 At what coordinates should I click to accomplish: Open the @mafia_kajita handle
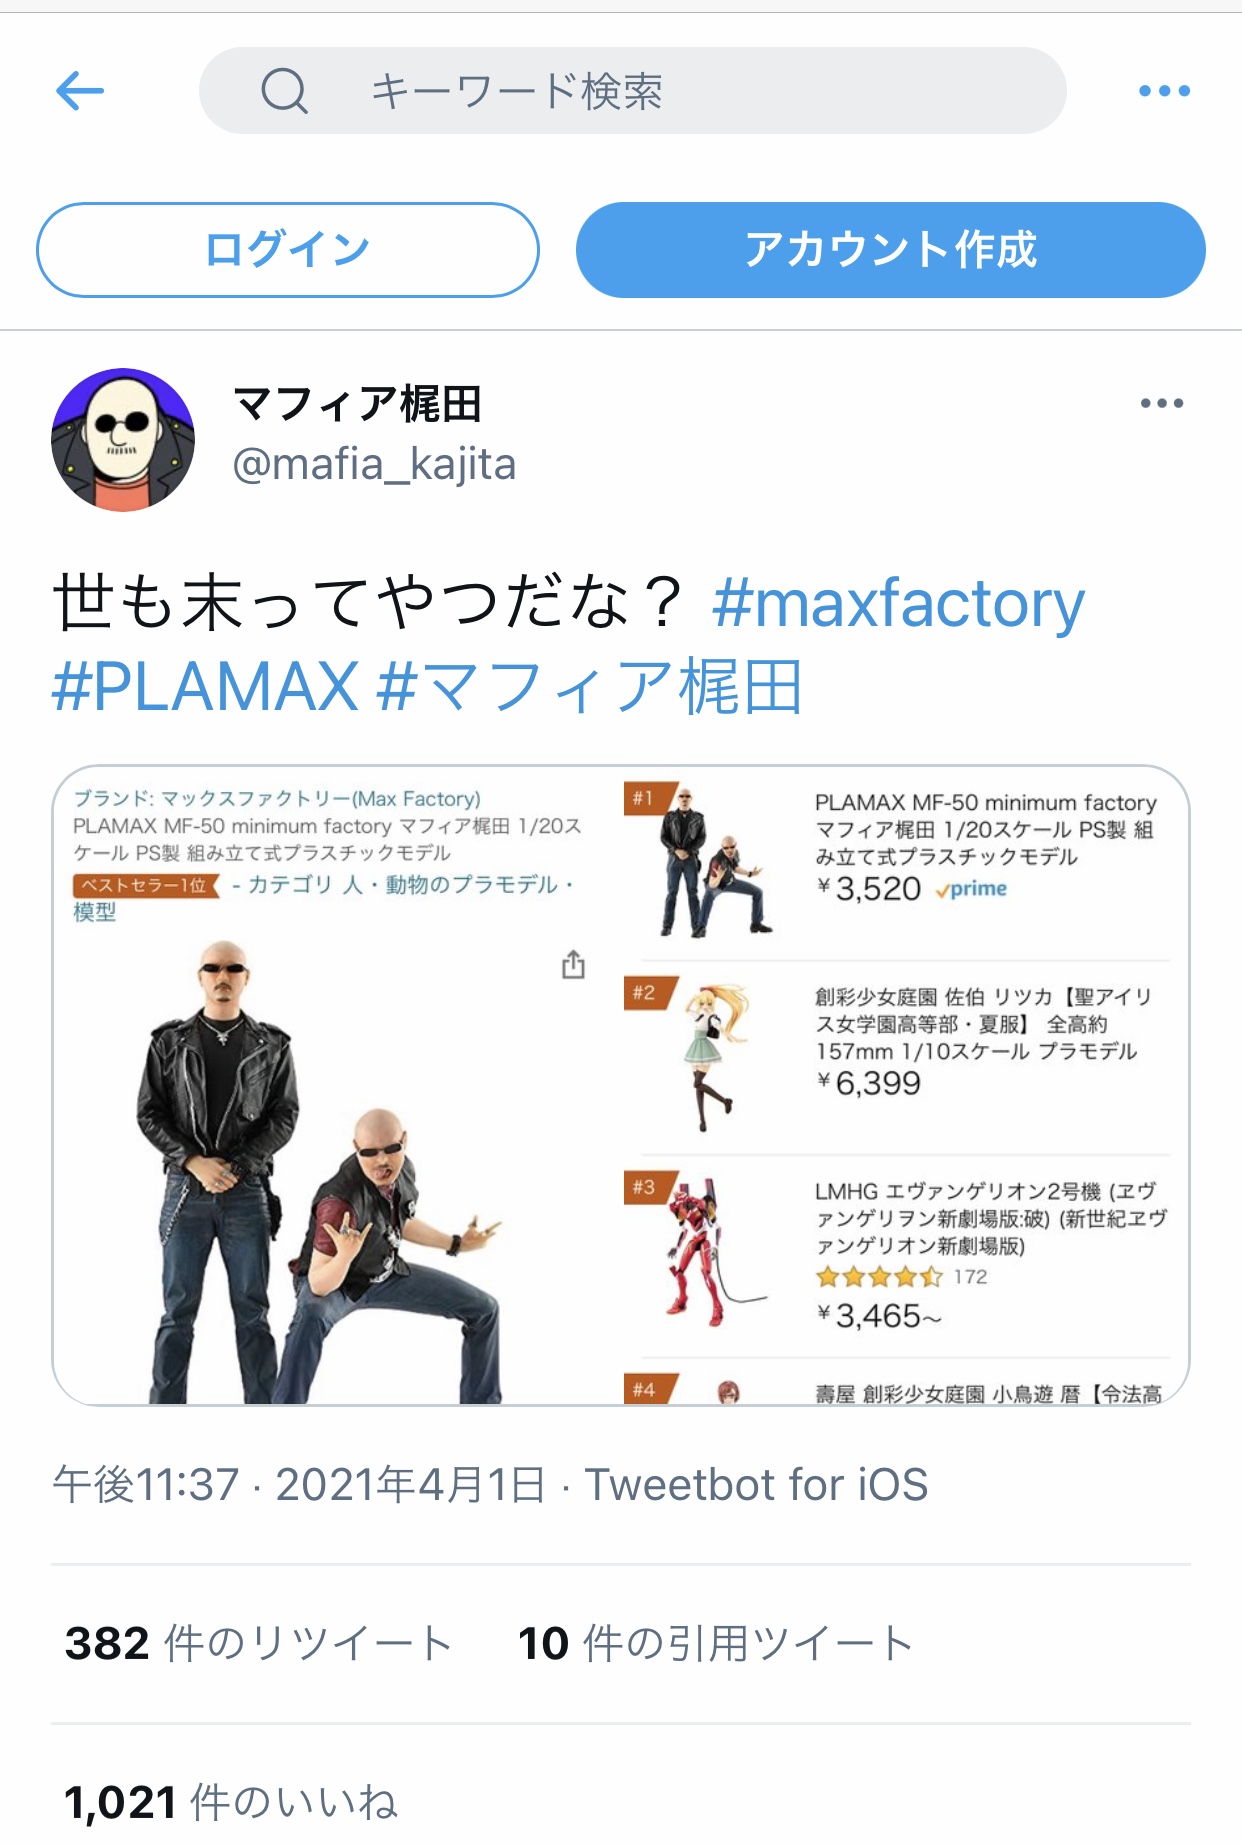(374, 464)
